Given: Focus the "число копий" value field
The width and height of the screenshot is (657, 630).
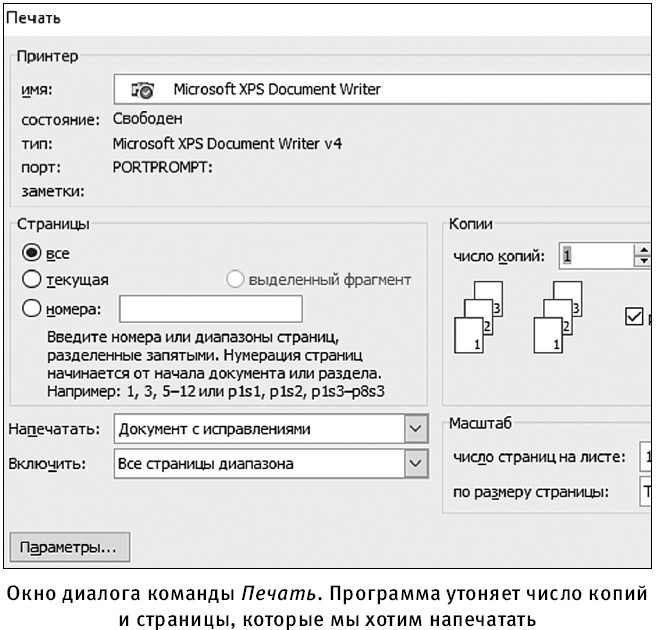Looking at the screenshot, I should click(594, 256).
